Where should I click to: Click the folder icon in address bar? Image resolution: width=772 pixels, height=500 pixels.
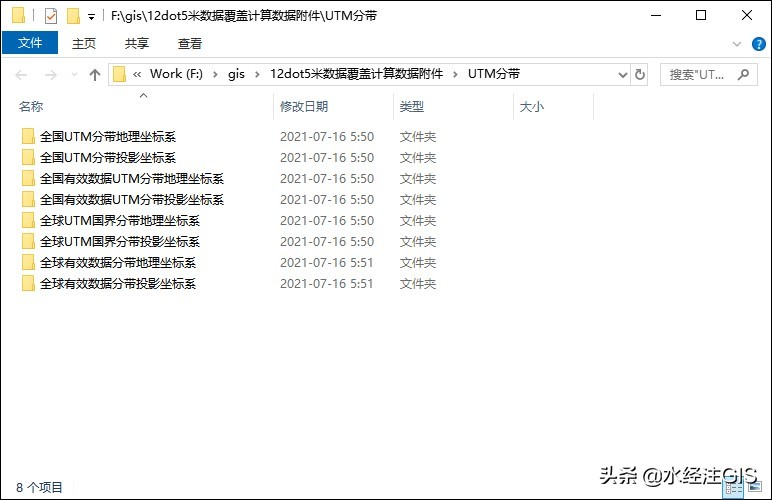tap(120, 74)
